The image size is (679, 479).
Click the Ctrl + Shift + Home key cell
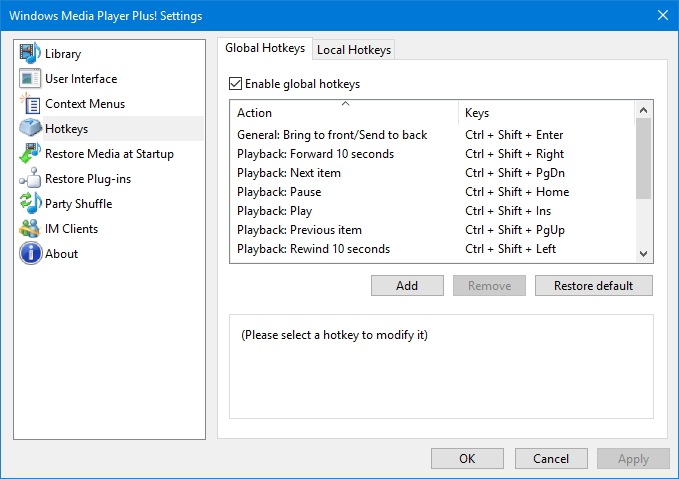(517, 192)
